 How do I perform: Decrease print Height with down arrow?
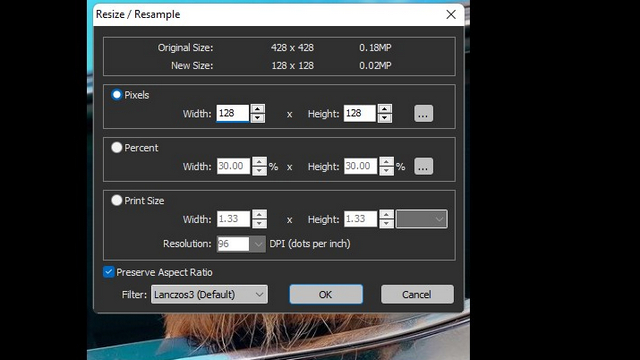coord(386,223)
